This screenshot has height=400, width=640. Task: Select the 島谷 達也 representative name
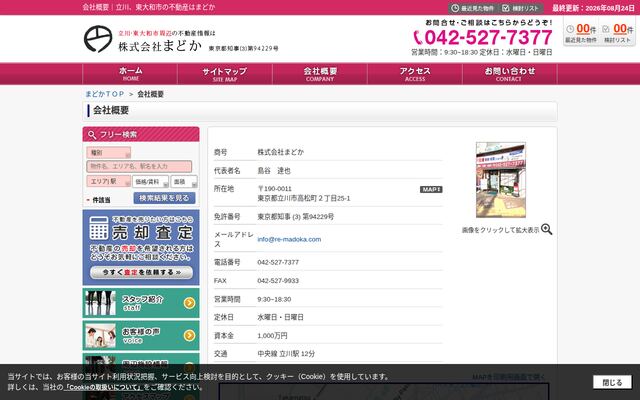point(274,171)
